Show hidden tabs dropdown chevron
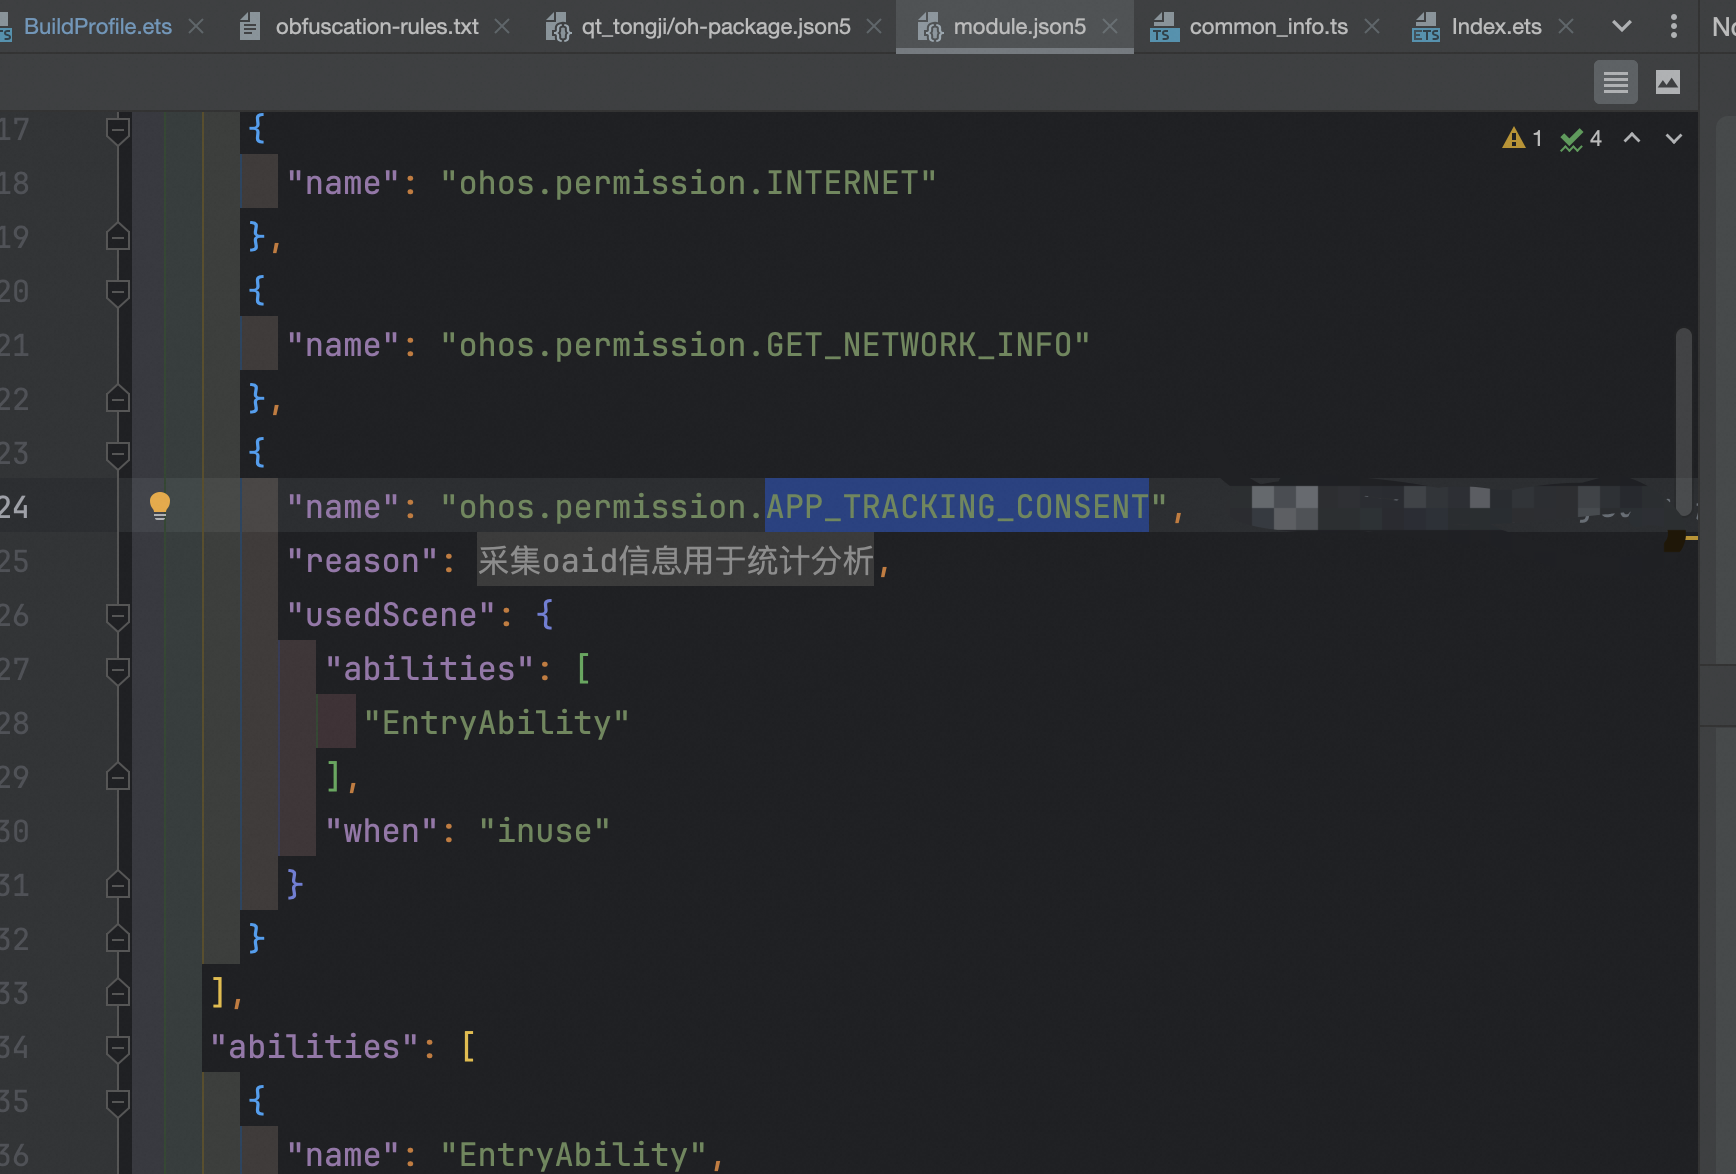The width and height of the screenshot is (1736, 1174). (x=1622, y=26)
